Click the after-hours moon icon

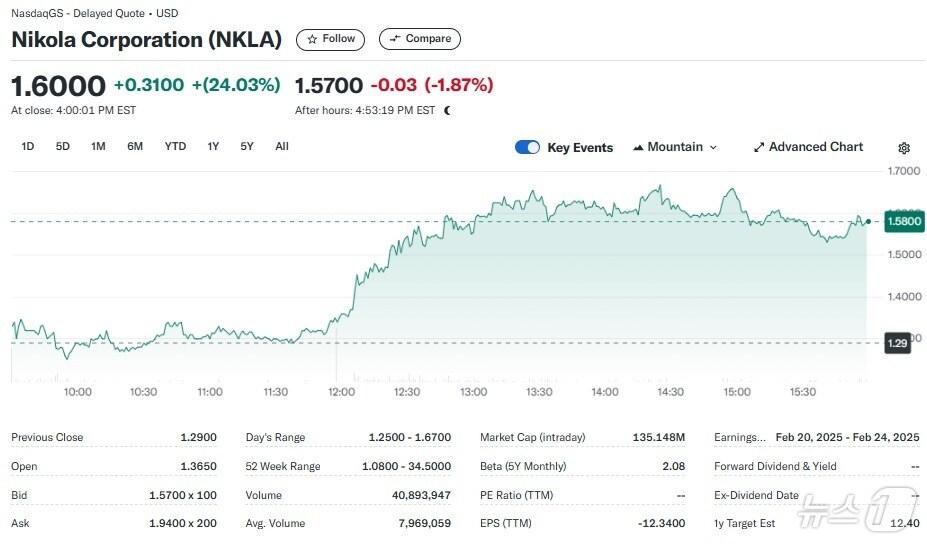pyautogui.click(x=447, y=110)
